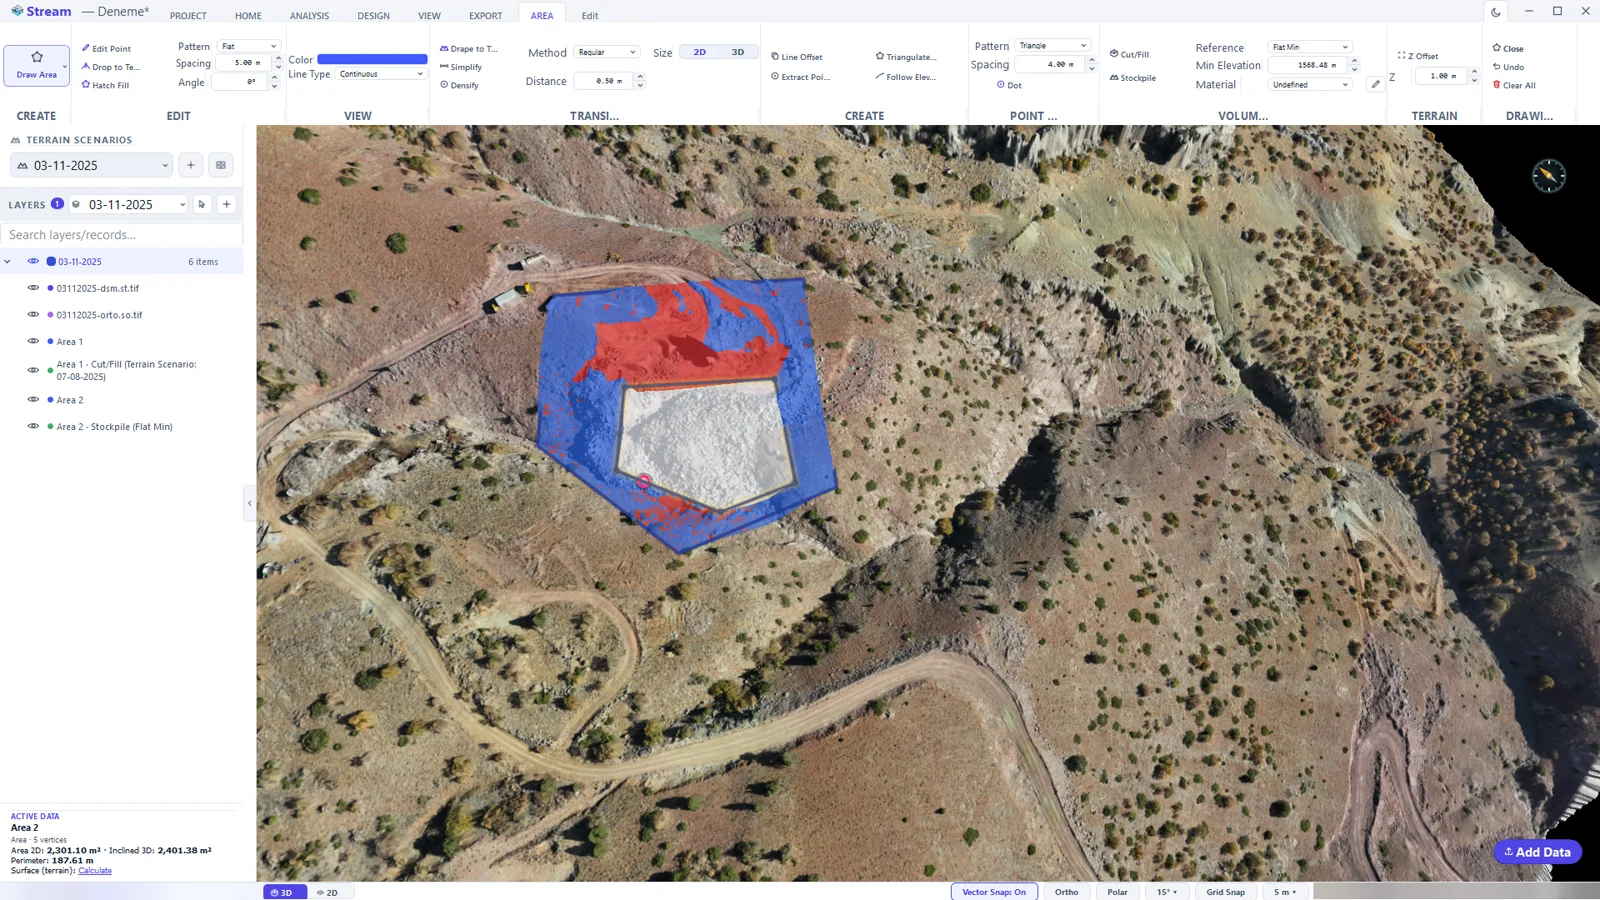Image resolution: width=1600 pixels, height=900 pixels.
Task: Select the Draw Area tool
Action: tap(37, 65)
